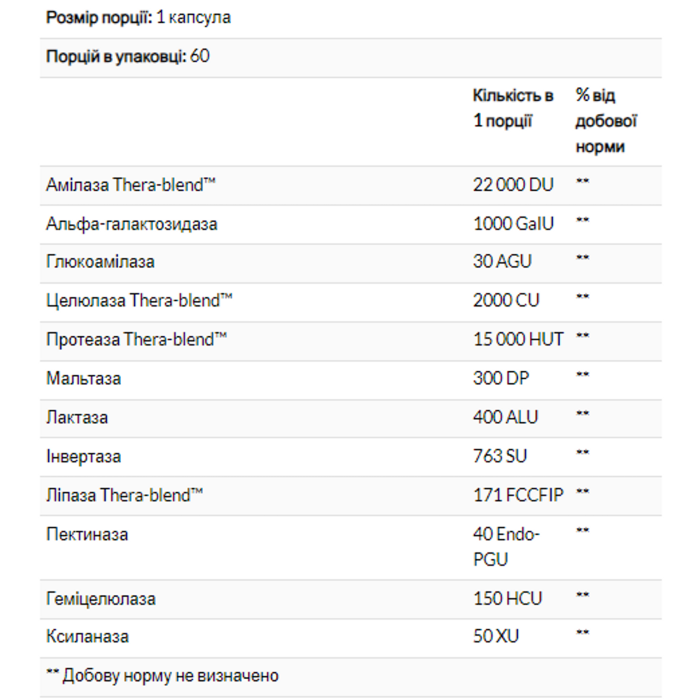The width and height of the screenshot is (700, 700).
Task: Select the Мальтаза ingredient name
Action: click(83, 379)
